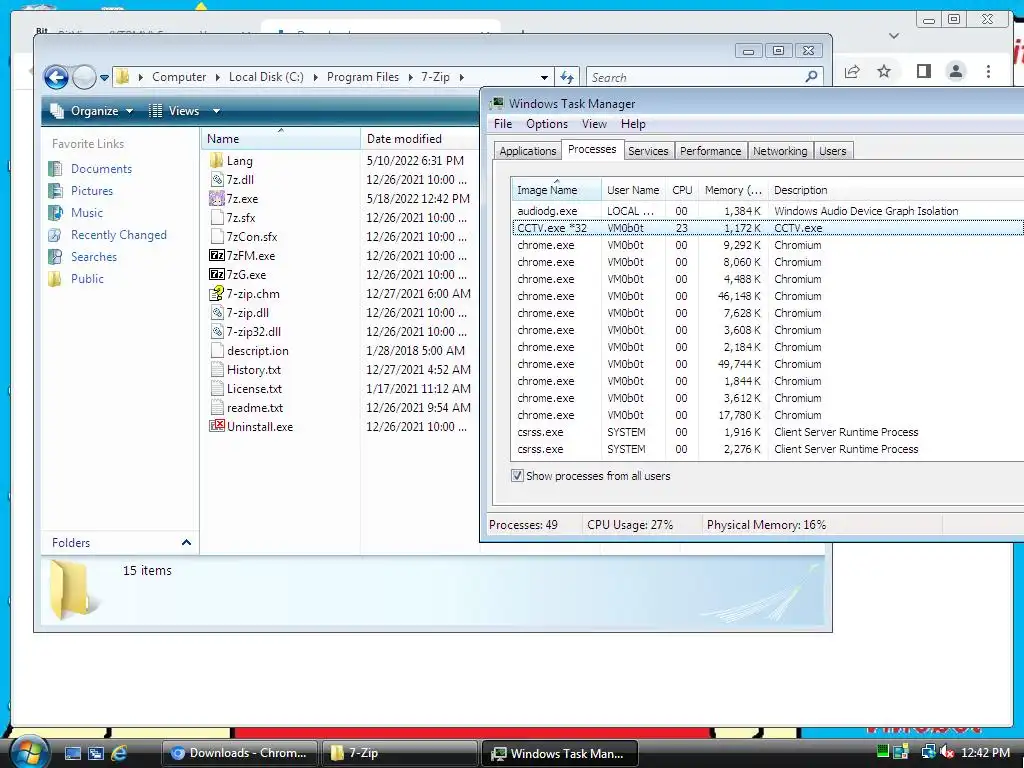Image resolution: width=1024 pixels, height=768 pixels.
Task: Select chrome.exe process using 49,744 K
Action: point(767,364)
